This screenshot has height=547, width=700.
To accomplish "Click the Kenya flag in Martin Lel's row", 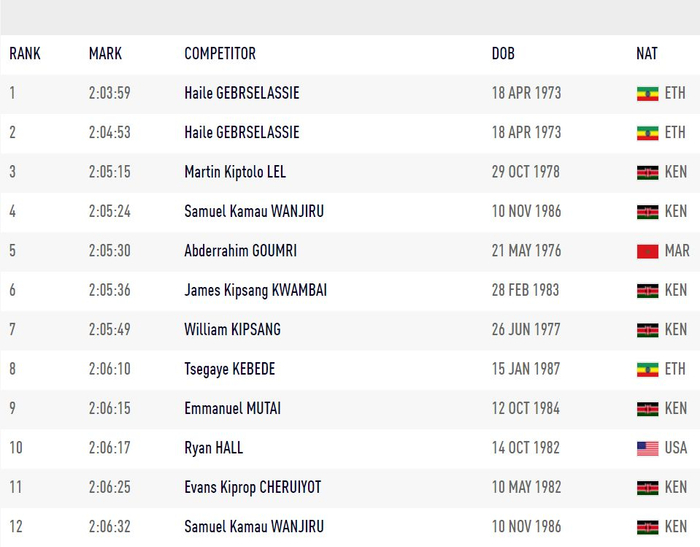I will pos(647,172).
